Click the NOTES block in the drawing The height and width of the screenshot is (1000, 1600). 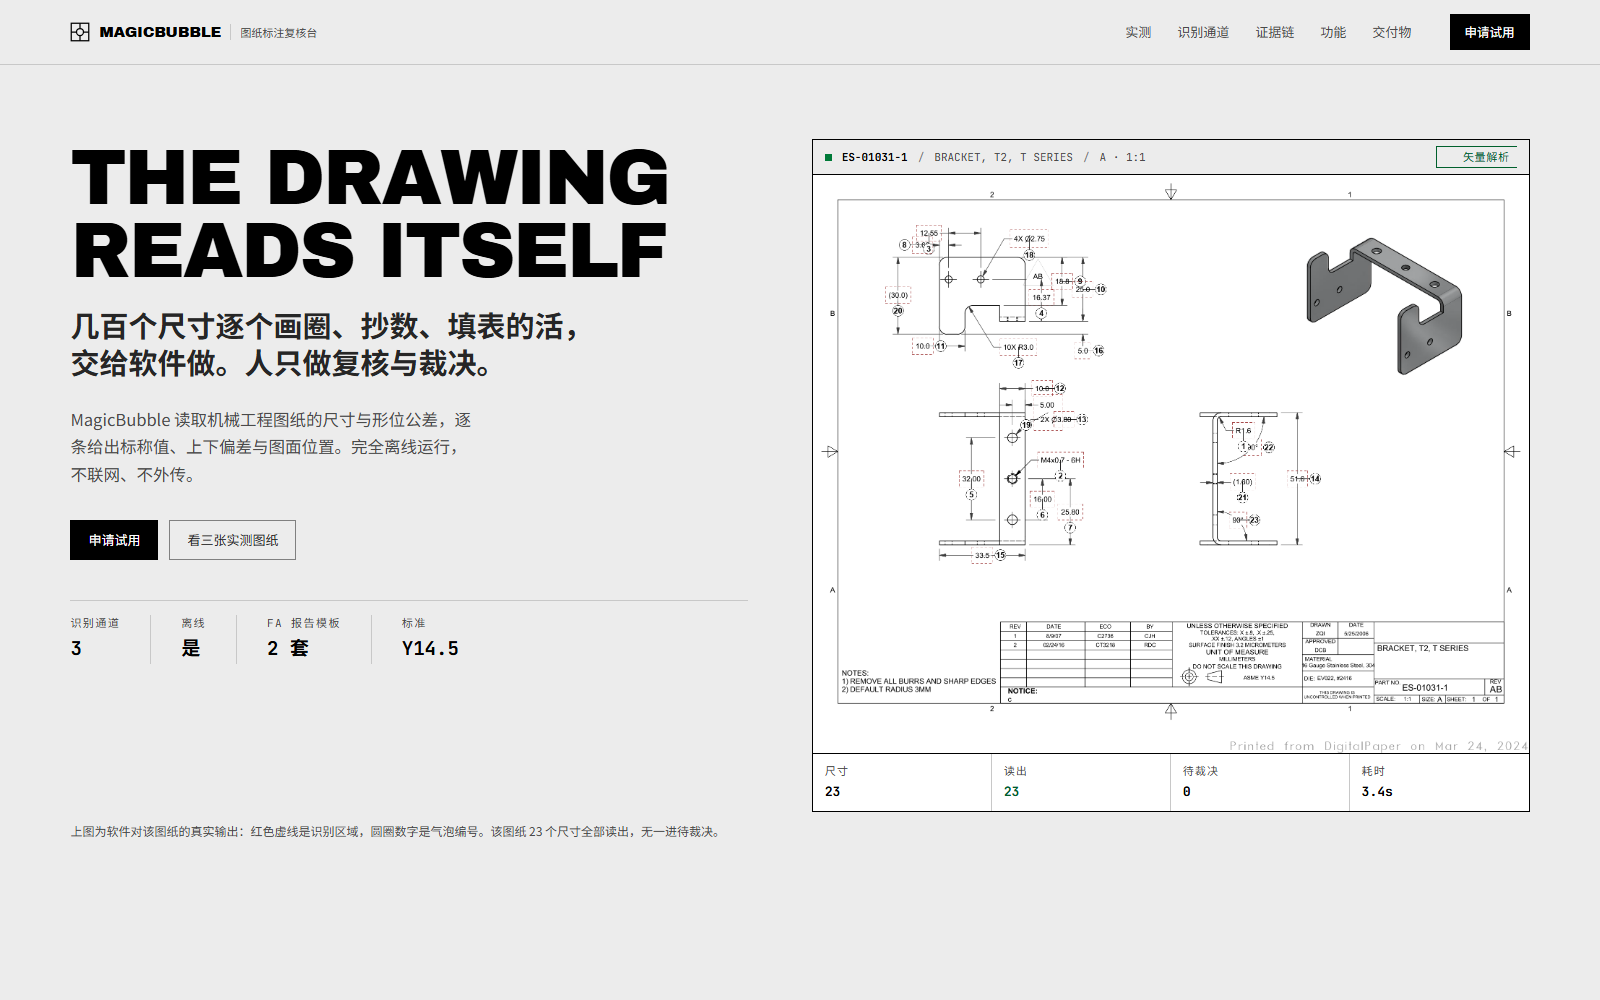[918, 681]
